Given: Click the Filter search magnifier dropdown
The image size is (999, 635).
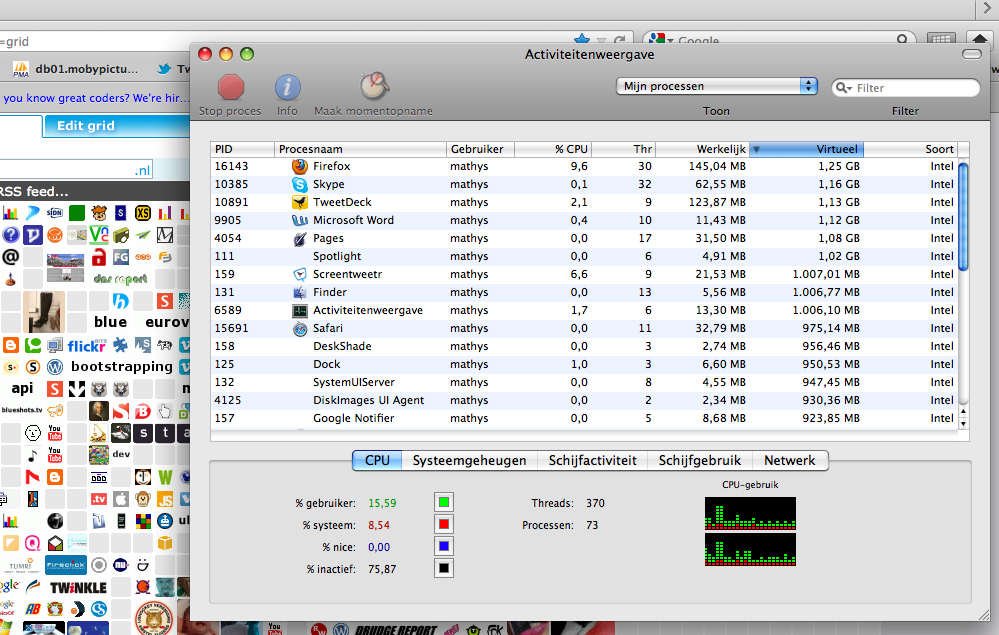Looking at the screenshot, I should click(x=845, y=88).
